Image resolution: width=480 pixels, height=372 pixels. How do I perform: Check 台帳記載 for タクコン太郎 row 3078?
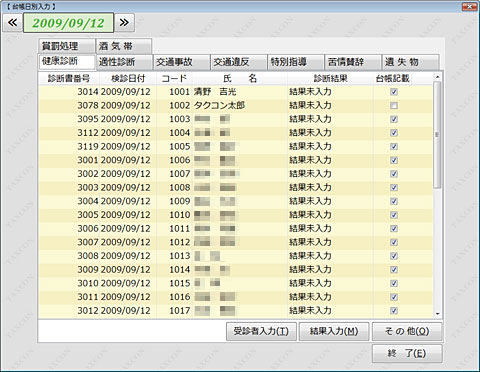click(394, 106)
